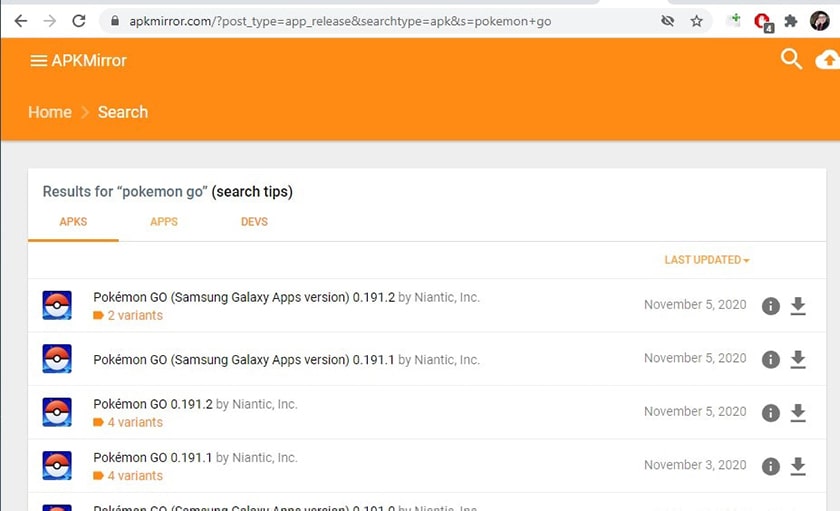Go to Home breadcrumb link
Image resolution: width=840 pixels, height=511 pixels.
pyautogui.click(x=49, y=112)
